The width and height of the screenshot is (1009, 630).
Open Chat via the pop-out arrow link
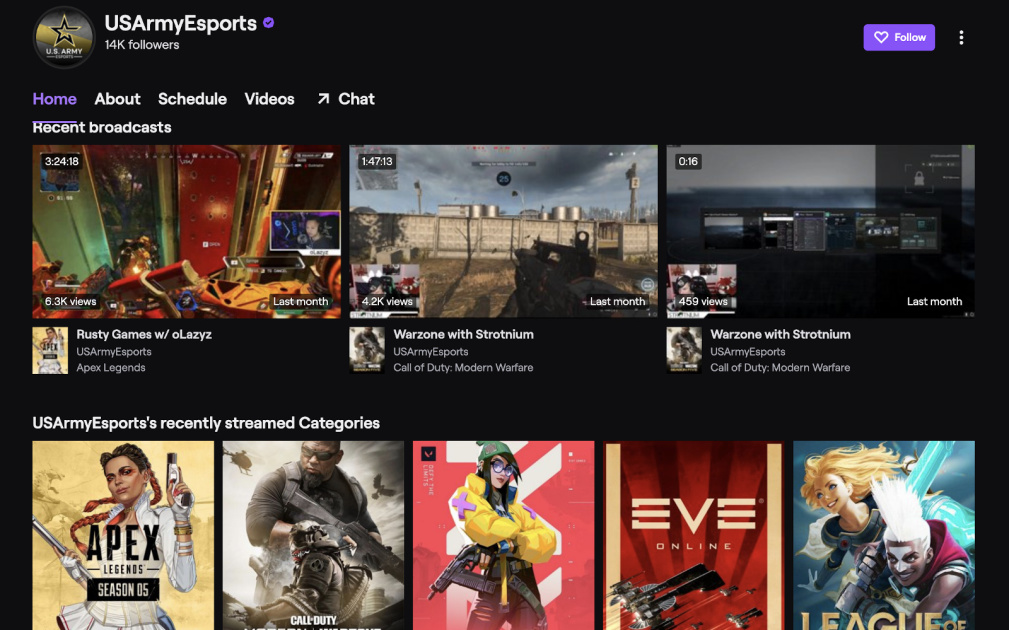click(345, 99)
